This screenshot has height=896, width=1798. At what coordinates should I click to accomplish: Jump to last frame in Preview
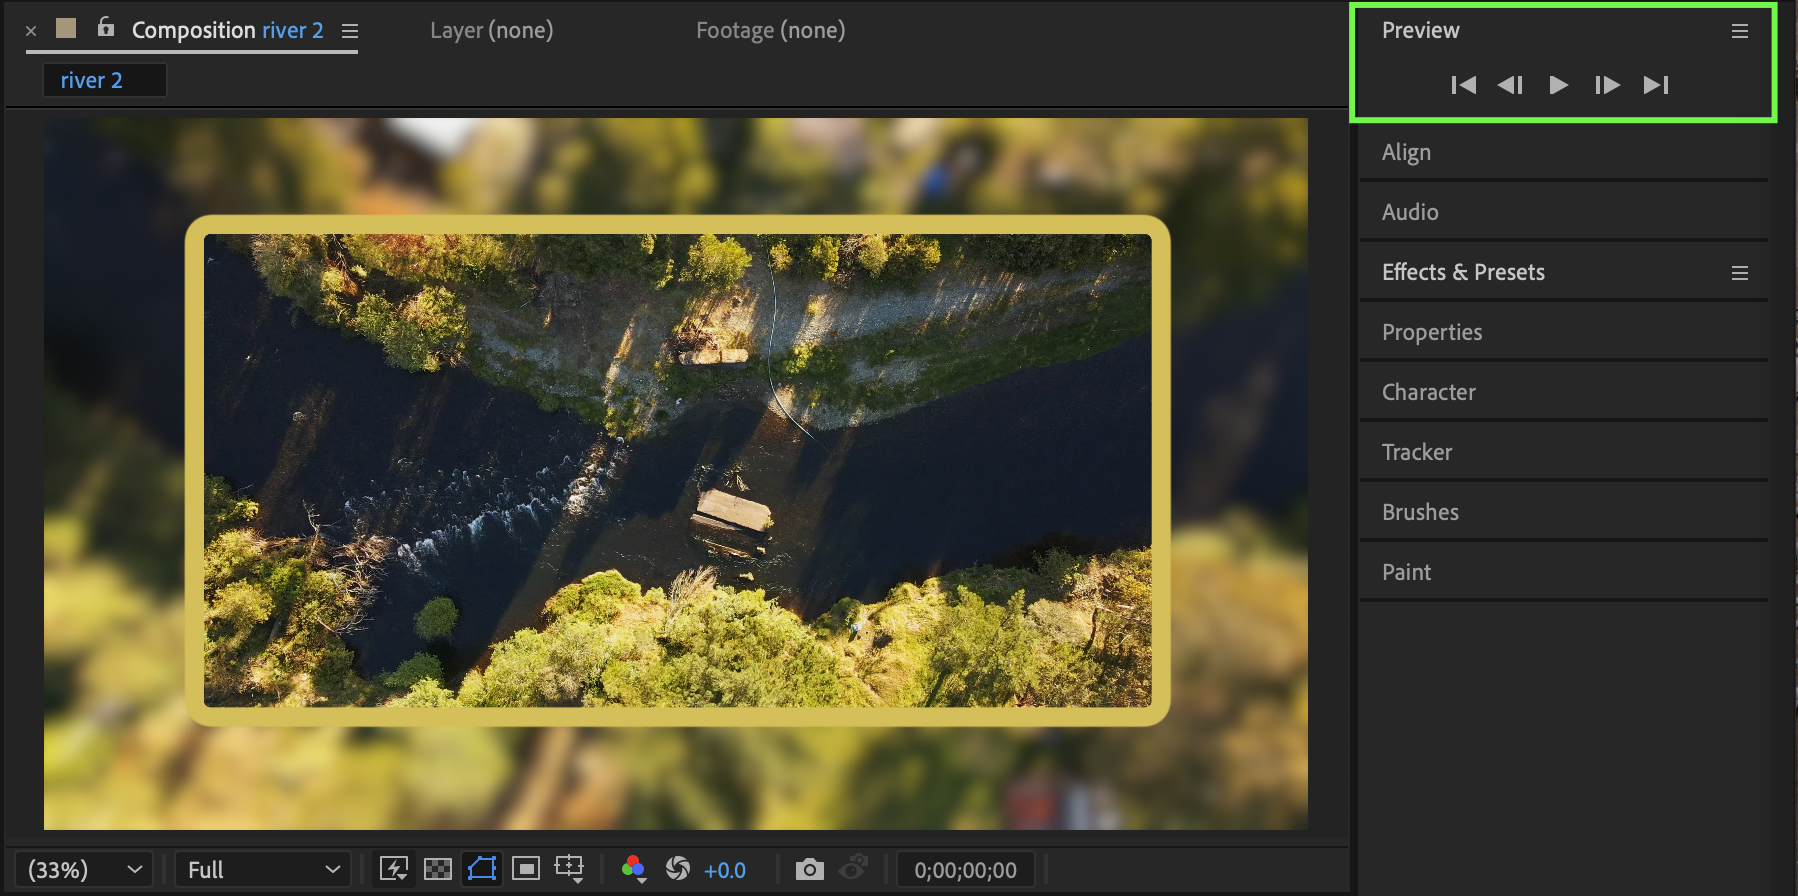point(1656,85)
